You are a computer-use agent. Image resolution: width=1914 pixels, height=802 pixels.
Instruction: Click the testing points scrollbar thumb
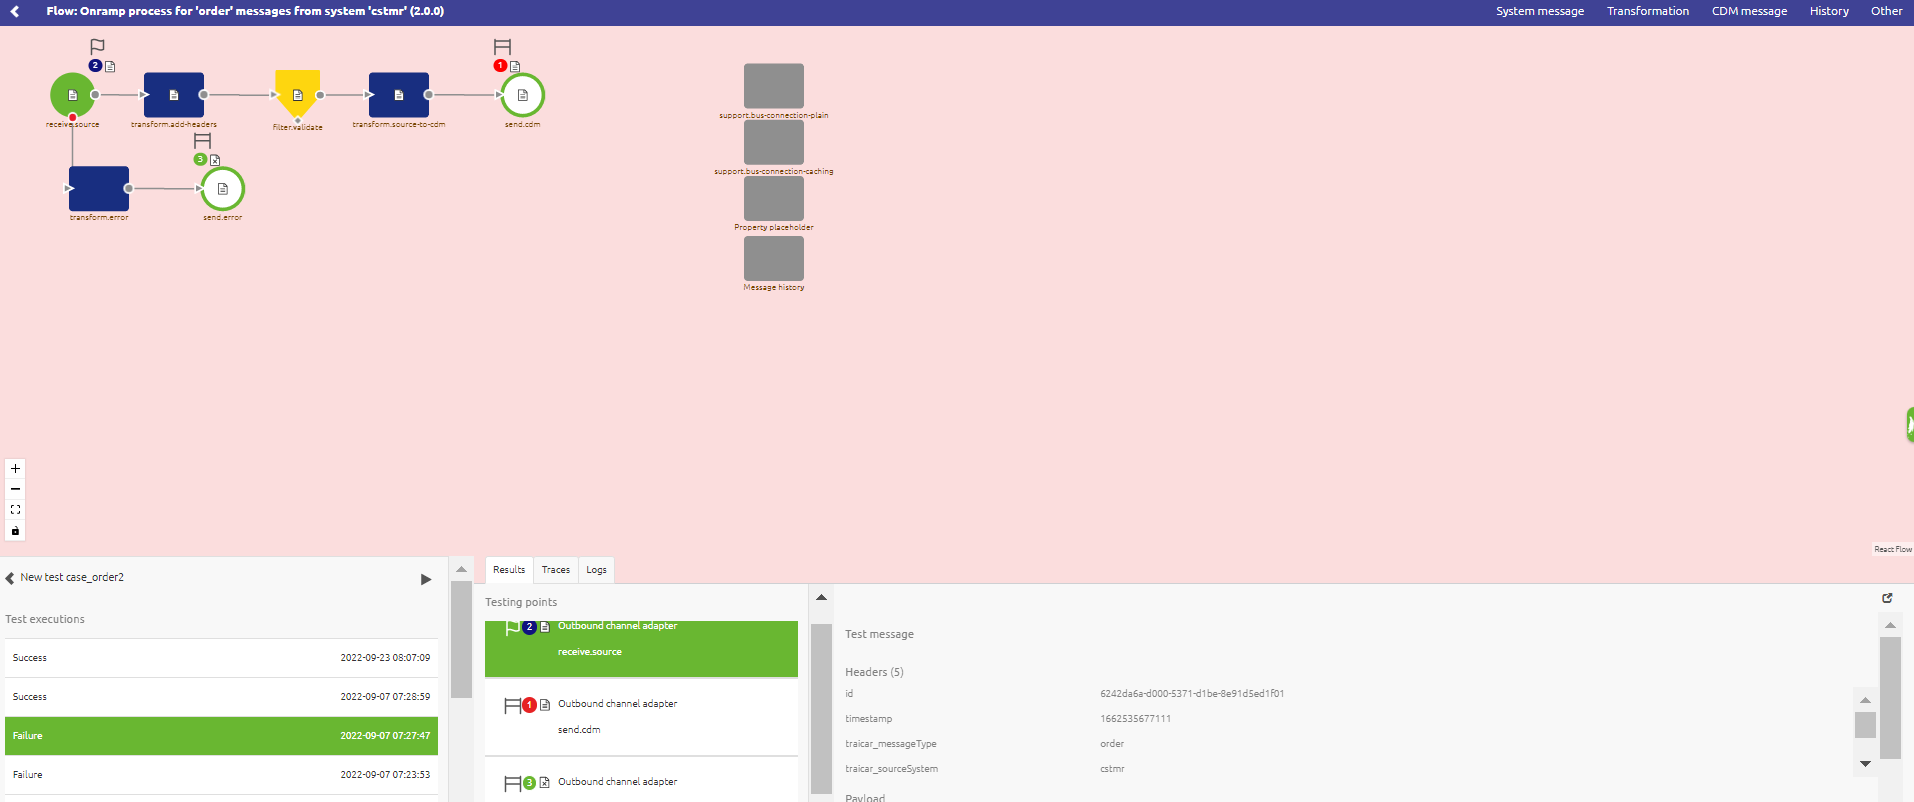(x=821, y=708)
